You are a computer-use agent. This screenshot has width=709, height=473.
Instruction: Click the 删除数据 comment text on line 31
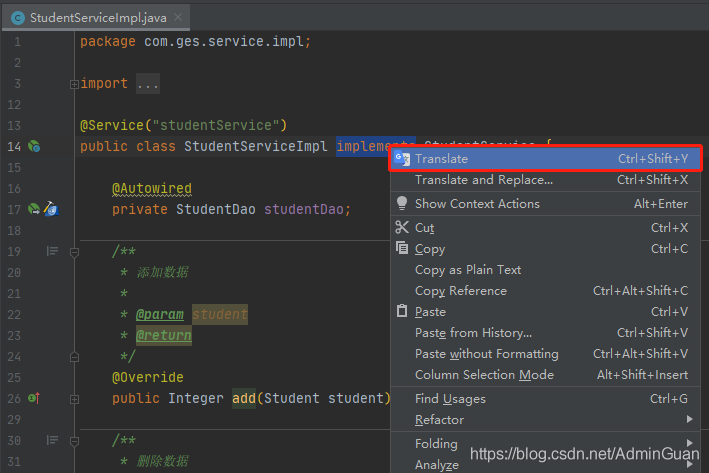click(x=162, y=461)
